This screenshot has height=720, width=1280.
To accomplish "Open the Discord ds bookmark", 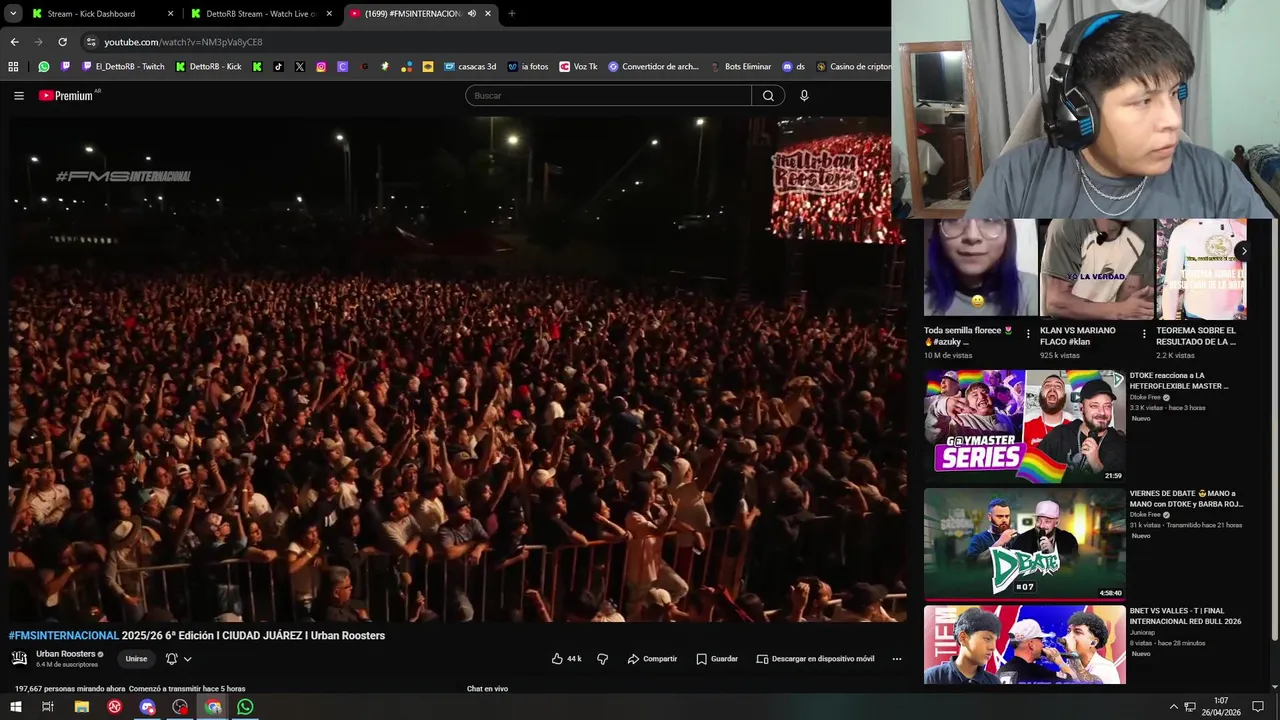I will tap(794, 67).
